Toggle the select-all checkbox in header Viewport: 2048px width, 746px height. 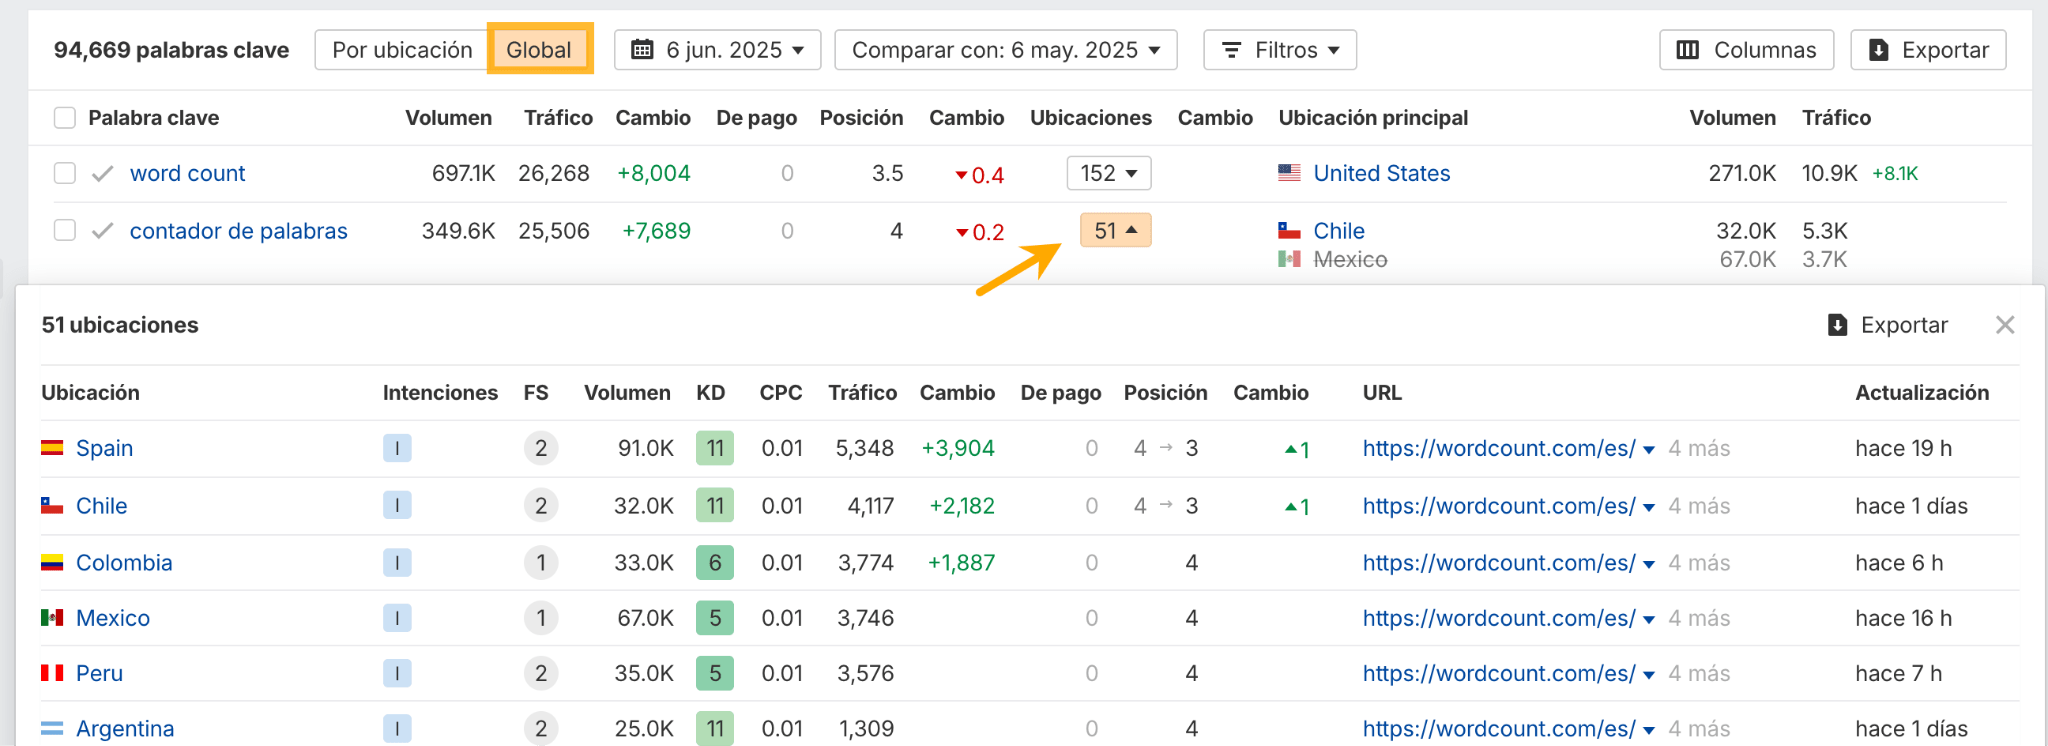[x=65, y=118]
